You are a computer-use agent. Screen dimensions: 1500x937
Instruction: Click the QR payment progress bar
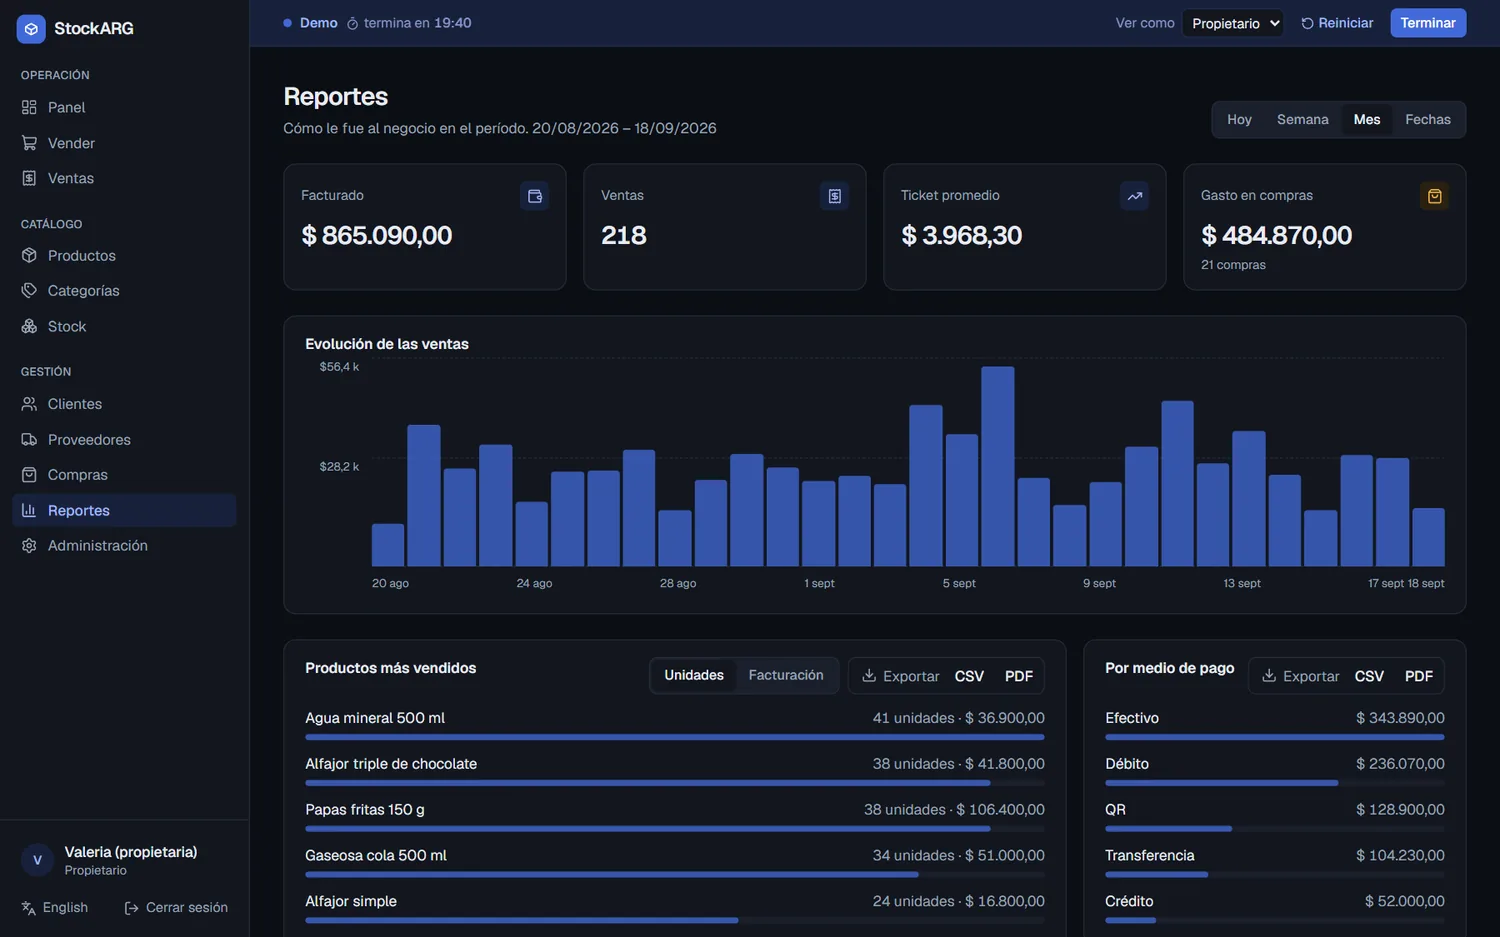point(1275,829)
